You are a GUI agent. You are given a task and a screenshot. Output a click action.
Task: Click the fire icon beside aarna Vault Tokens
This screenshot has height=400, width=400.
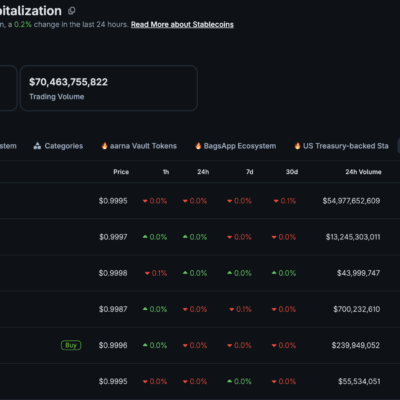(104, 146)
